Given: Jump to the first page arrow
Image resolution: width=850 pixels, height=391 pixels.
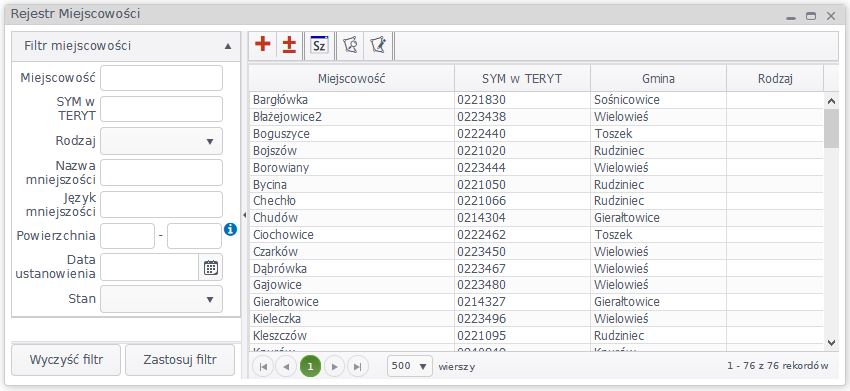Looking at the screenshot, I should pos(263,367).
